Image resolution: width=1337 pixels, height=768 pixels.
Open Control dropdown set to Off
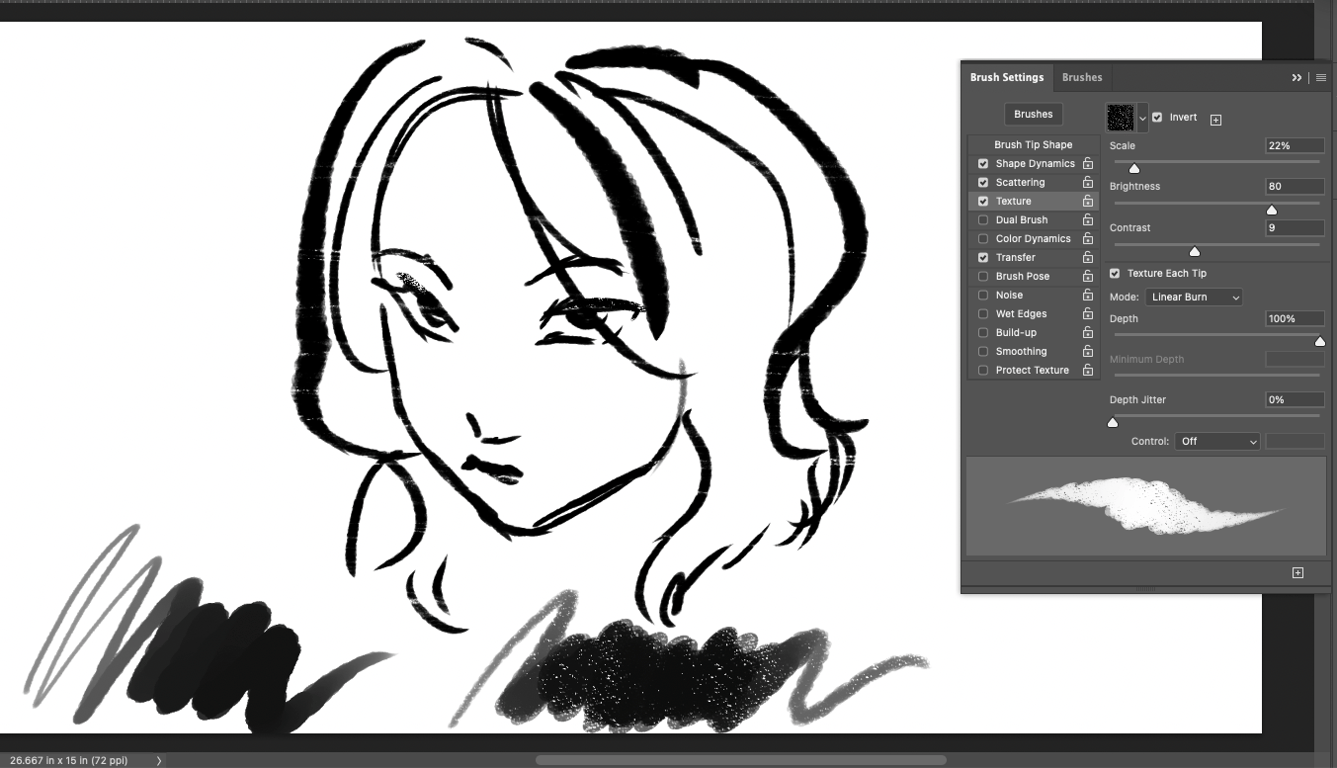click(x=1217, y=441)
